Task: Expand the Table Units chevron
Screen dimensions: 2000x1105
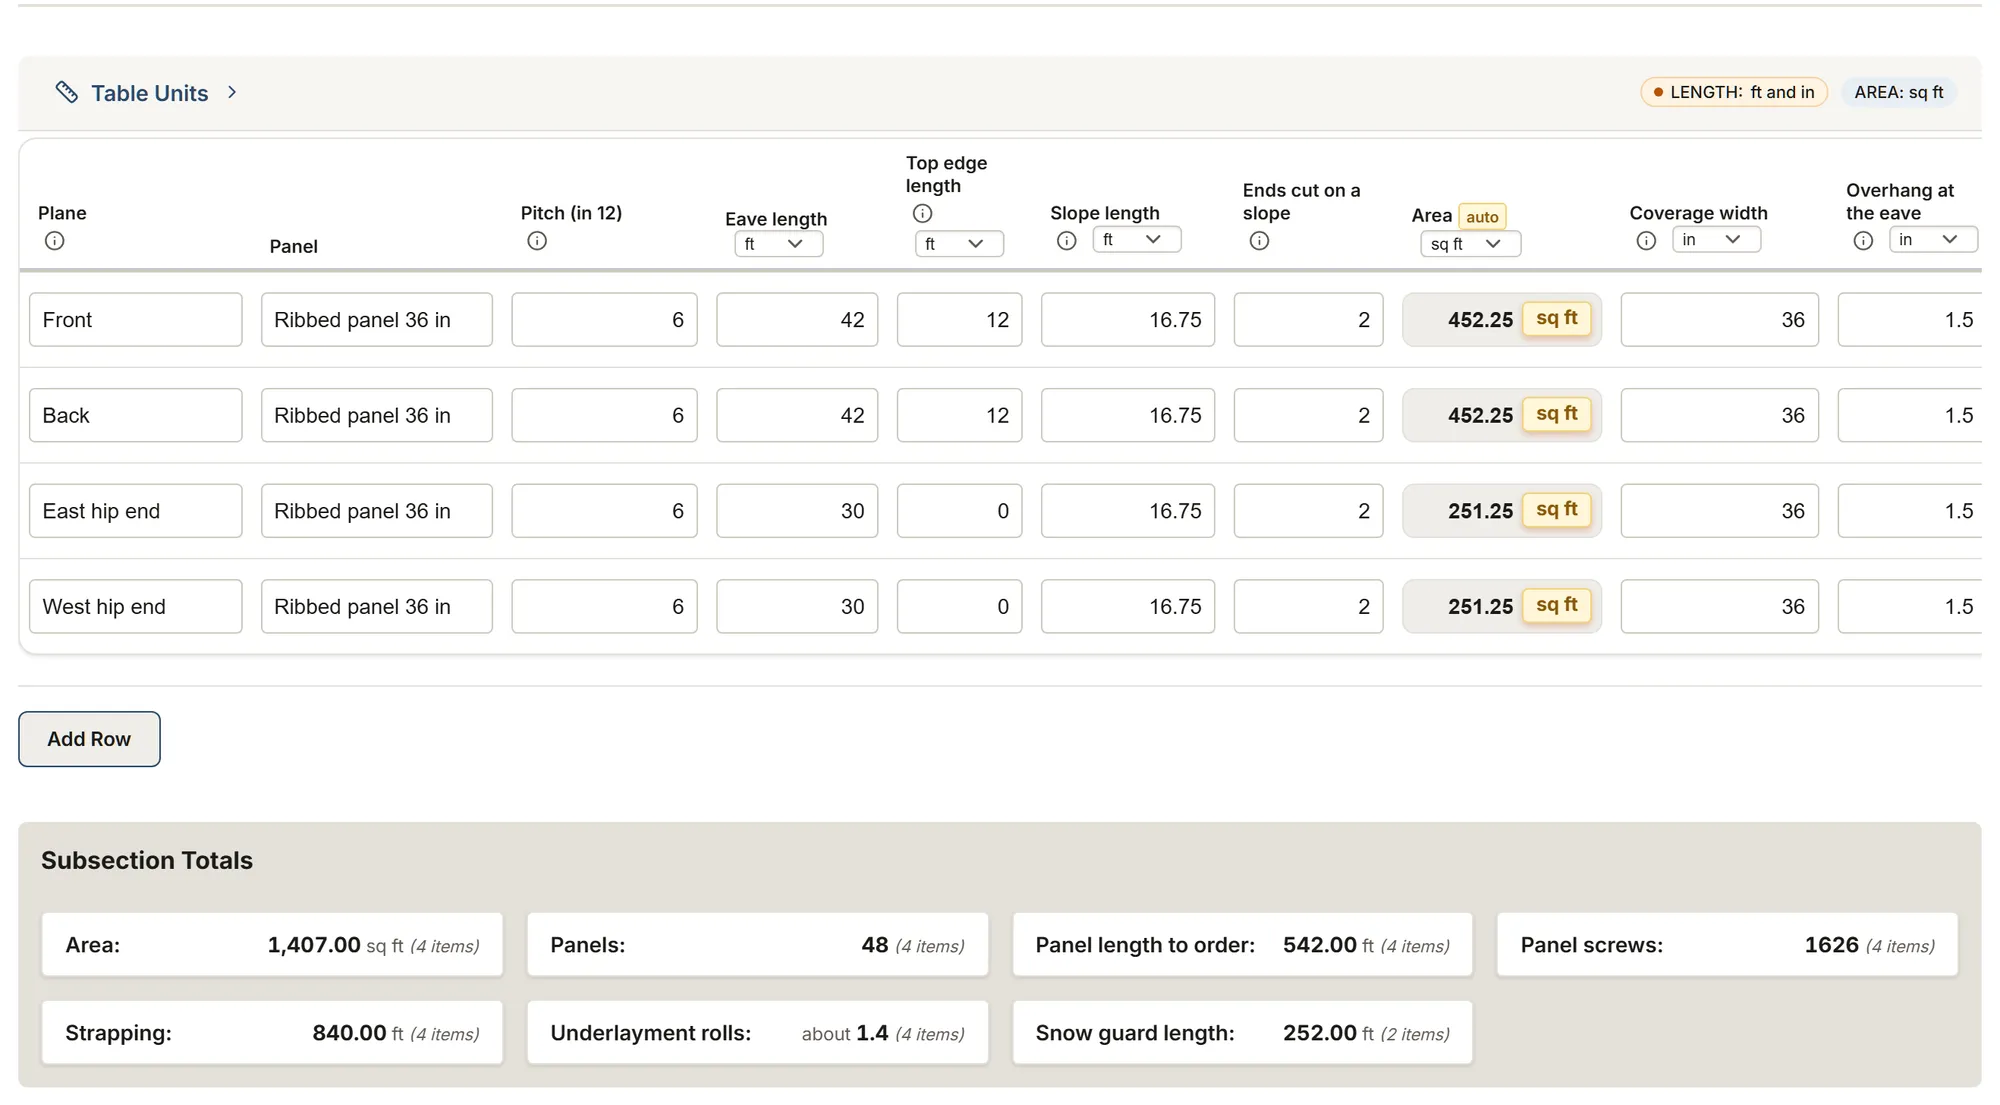Action: [232, 92]
